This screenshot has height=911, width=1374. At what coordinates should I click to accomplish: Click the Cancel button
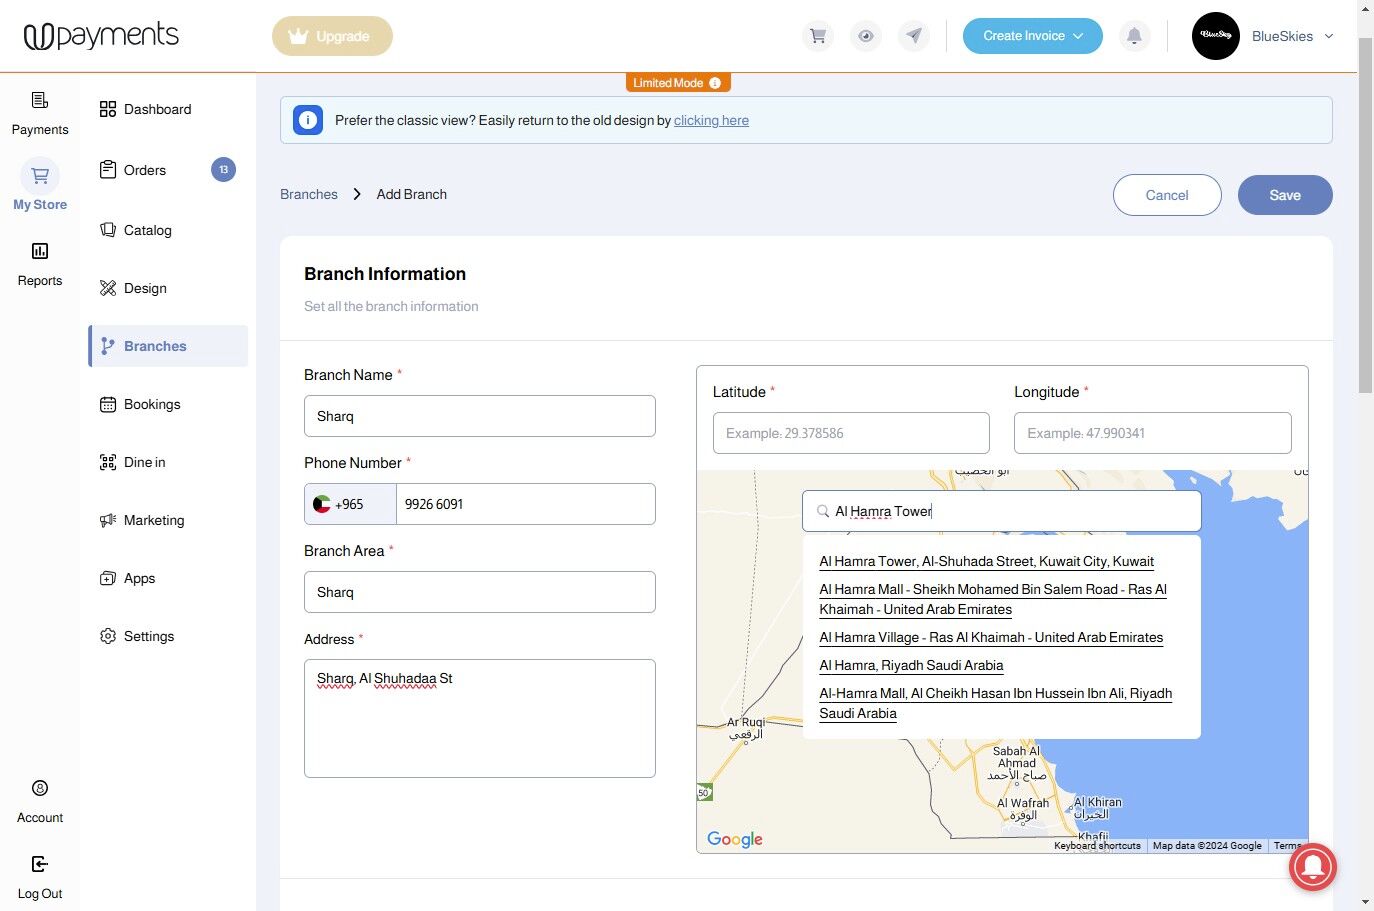click(1167, 195)
